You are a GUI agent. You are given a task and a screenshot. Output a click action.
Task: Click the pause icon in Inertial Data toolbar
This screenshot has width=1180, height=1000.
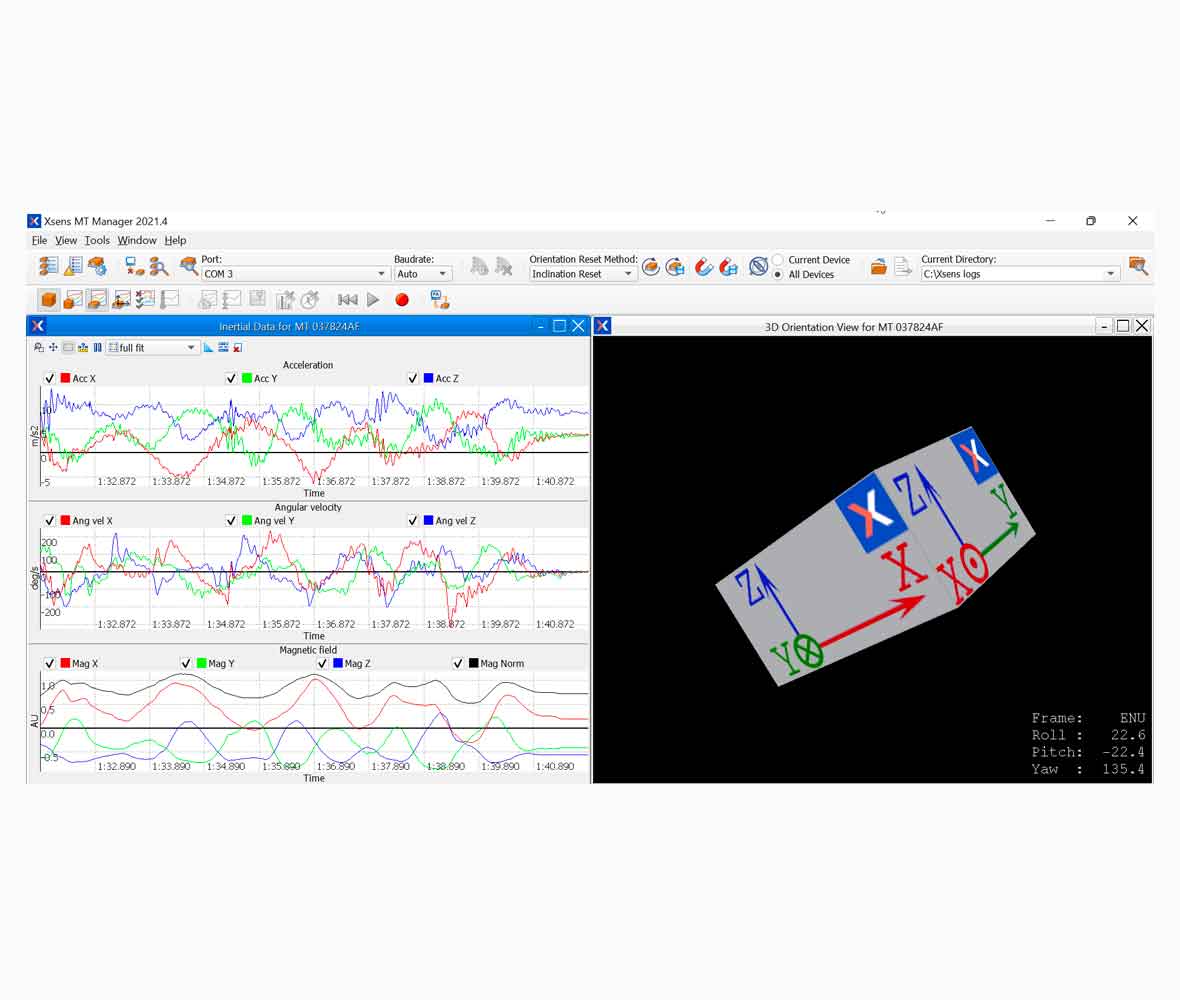(97, 347)
